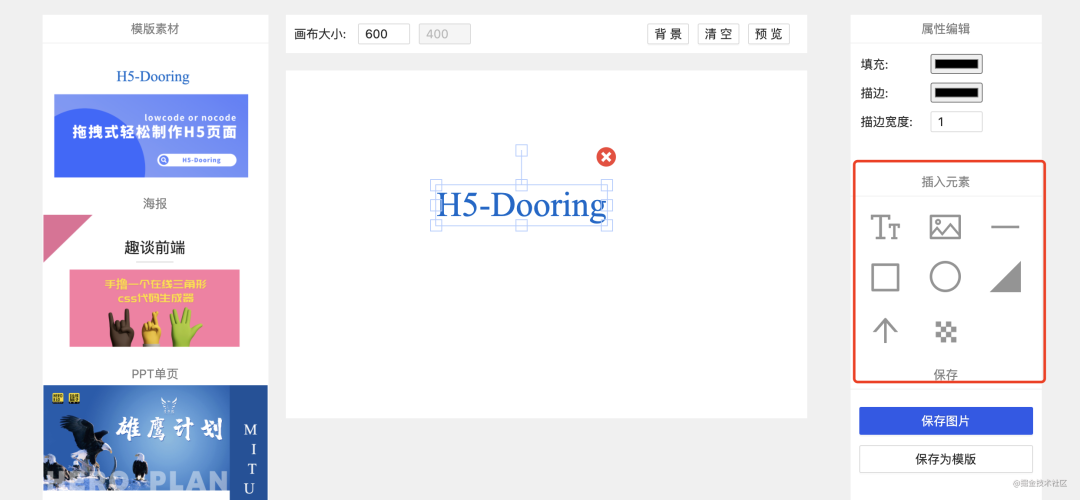Select the 雄鹰计划 PPT template thumbnail
The height and width of the screenshot is (500, 1080).
tap(156, 442)
